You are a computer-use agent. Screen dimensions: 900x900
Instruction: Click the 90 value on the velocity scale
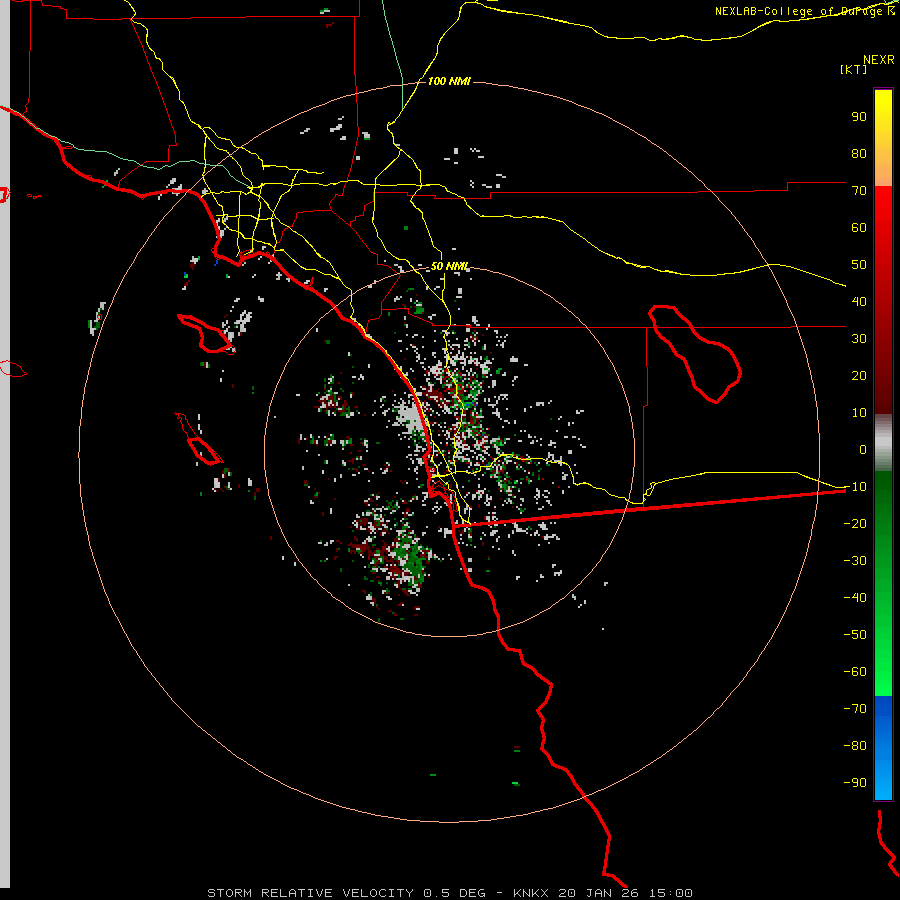(859, 117)
